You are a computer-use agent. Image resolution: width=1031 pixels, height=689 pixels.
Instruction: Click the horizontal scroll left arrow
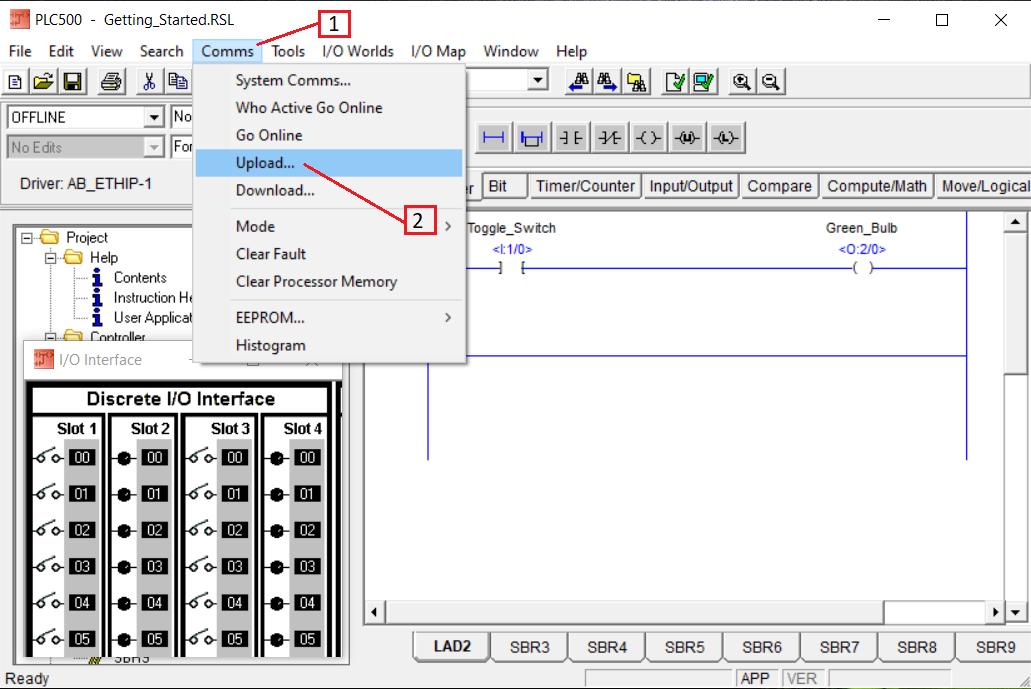[x=374, y=612]
